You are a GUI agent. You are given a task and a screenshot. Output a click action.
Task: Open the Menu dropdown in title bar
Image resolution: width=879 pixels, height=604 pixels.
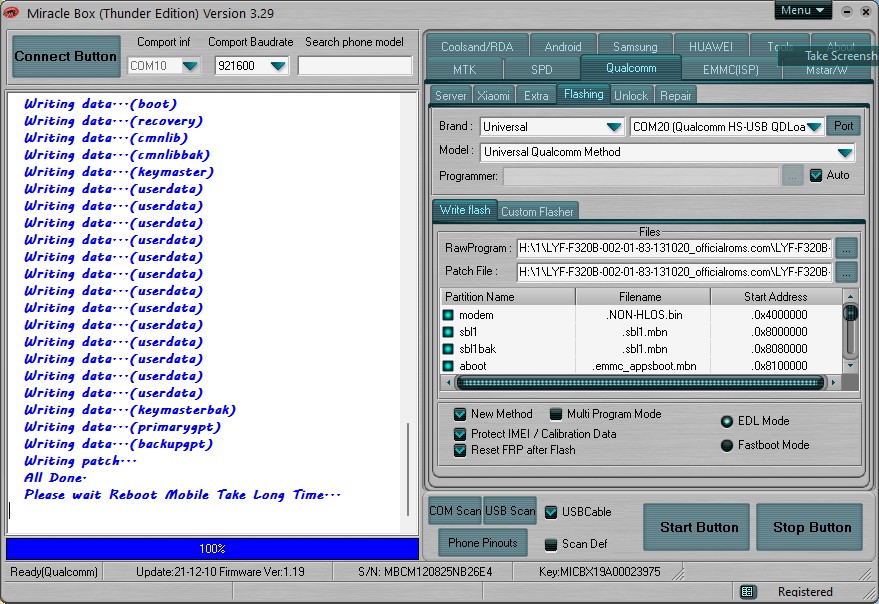[803, 11]
